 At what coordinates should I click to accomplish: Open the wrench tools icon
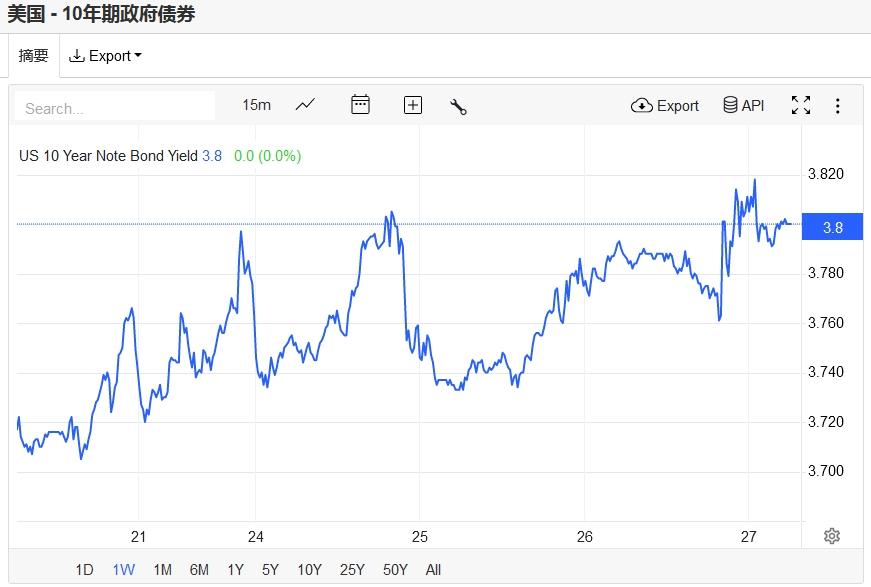(x=458, y=106)
